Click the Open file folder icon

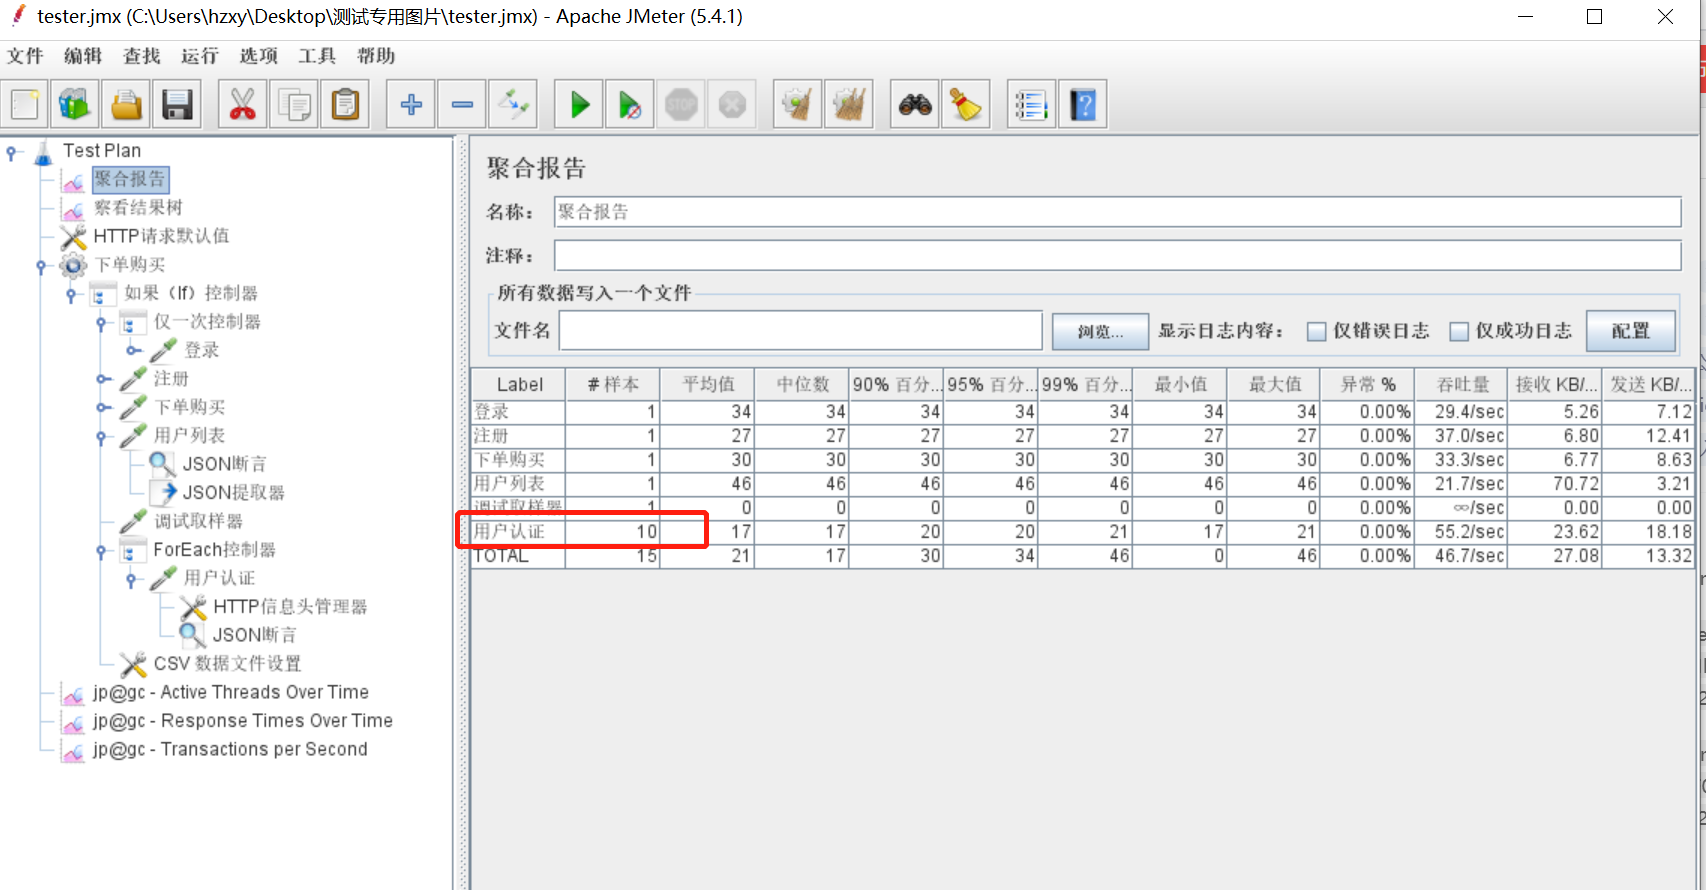click(x=126, y=104)
